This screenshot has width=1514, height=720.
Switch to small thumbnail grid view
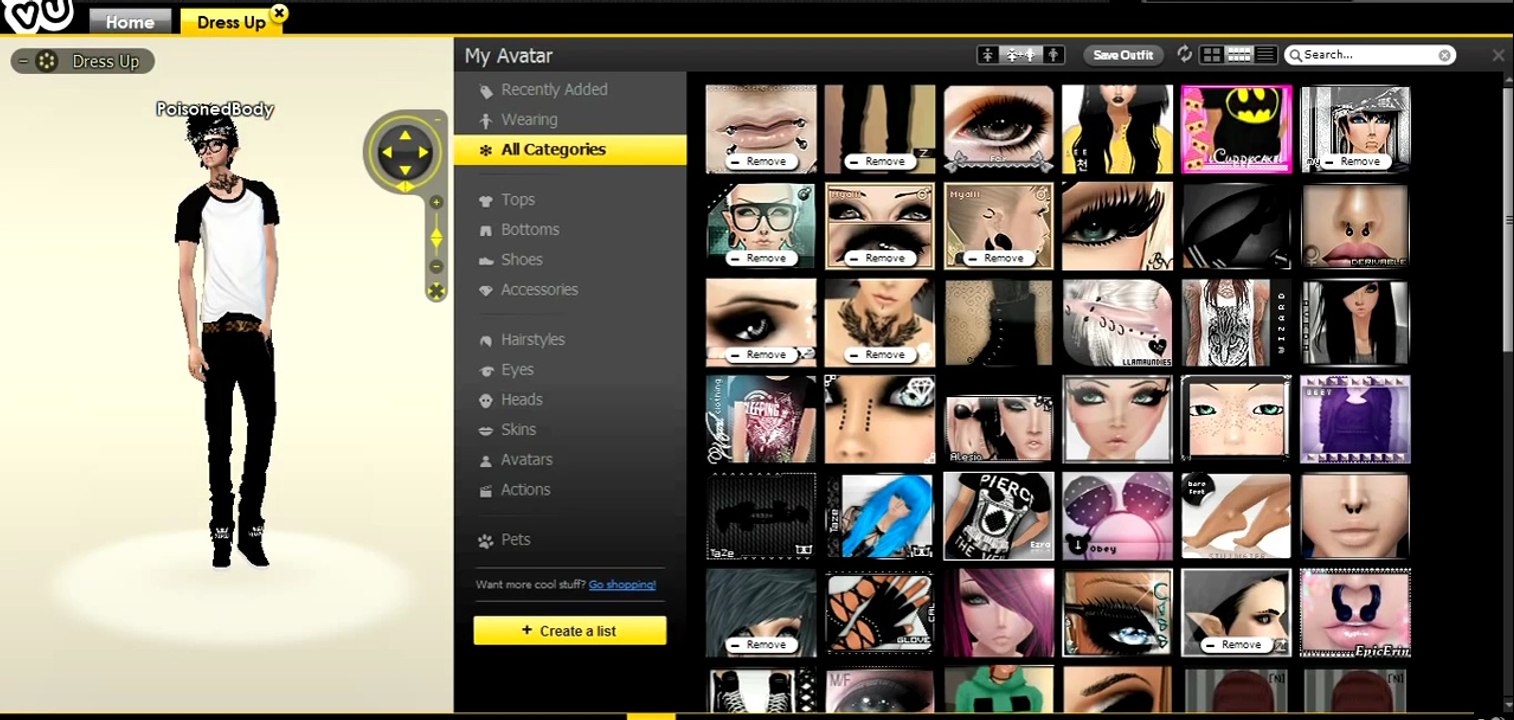tap(1239, 55)
